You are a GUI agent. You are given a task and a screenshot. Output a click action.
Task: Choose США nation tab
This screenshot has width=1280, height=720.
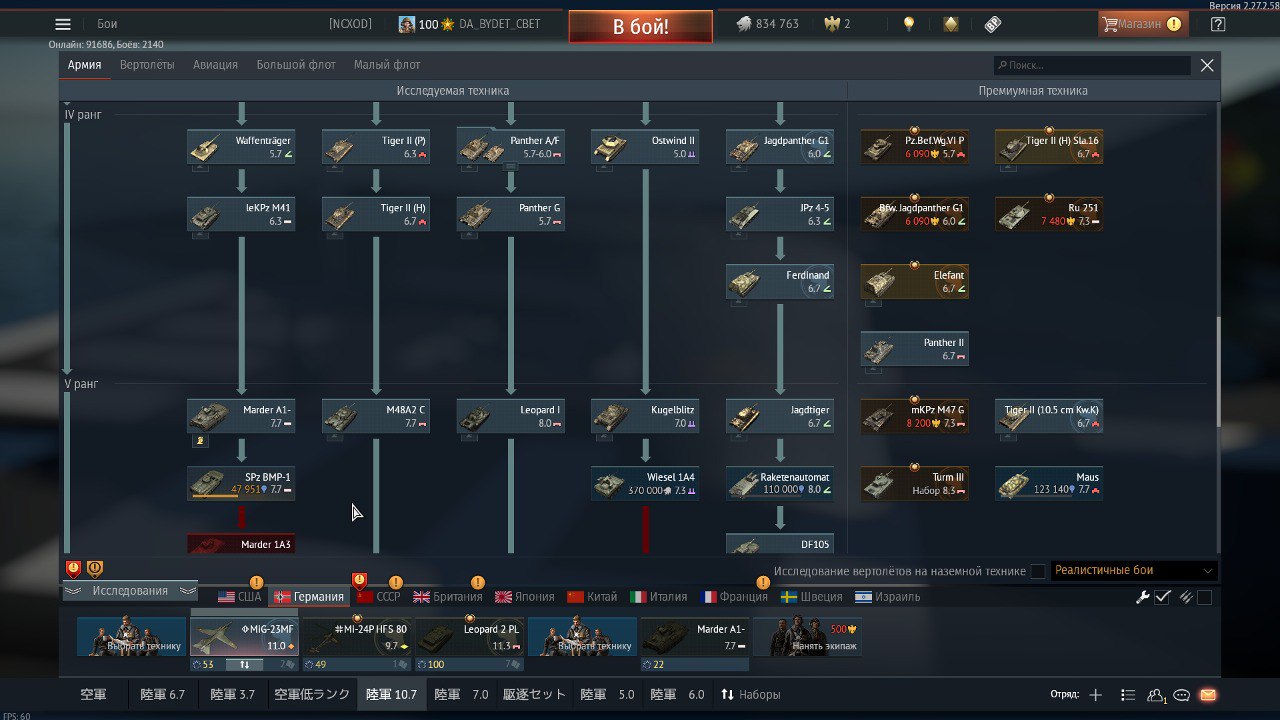tap(240, 597)
